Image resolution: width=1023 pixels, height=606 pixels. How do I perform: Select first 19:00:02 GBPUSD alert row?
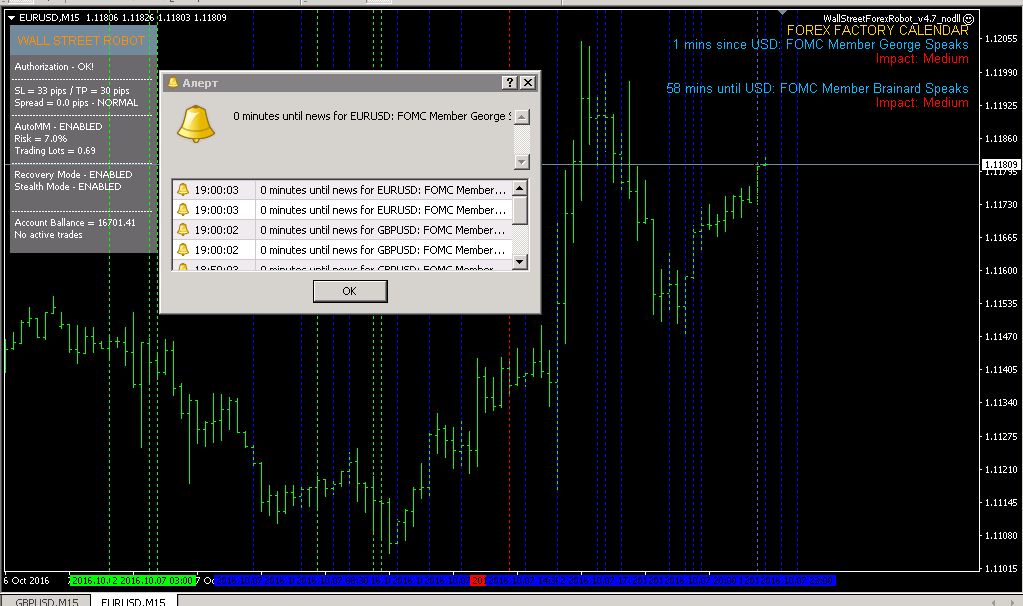tap(343, 230)
